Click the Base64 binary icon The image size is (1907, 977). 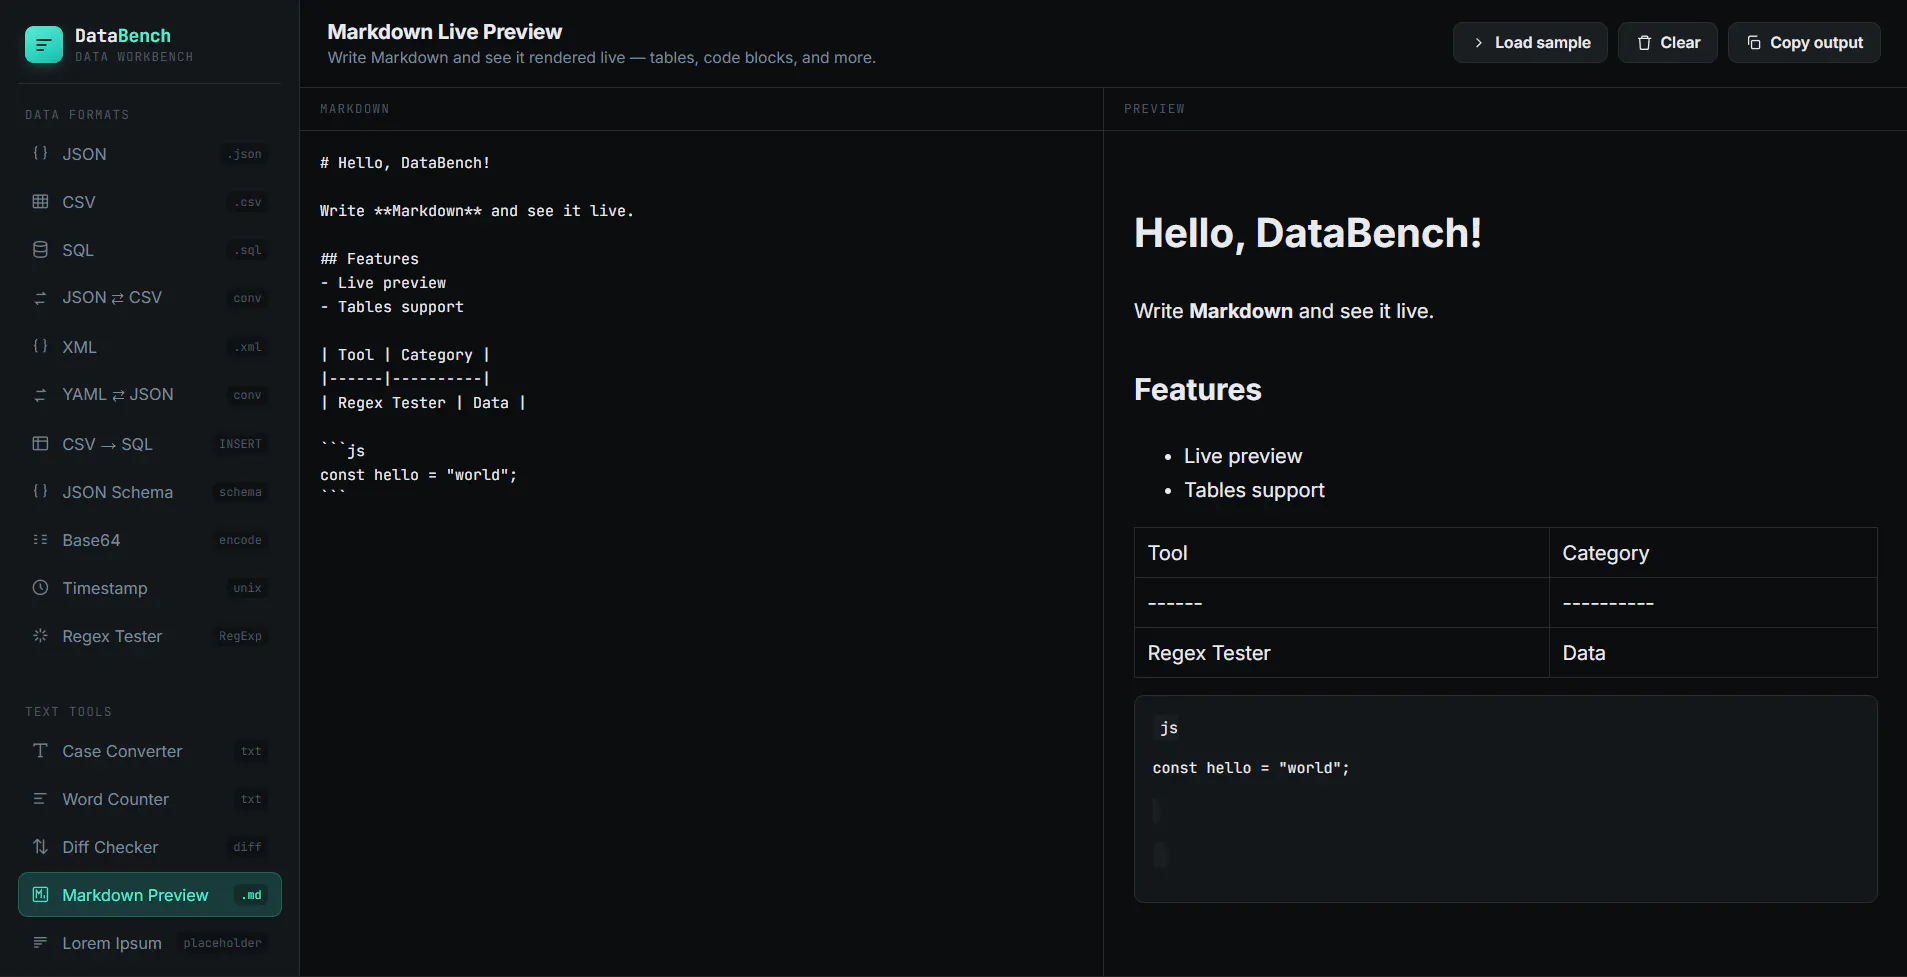tap(40, 539)
